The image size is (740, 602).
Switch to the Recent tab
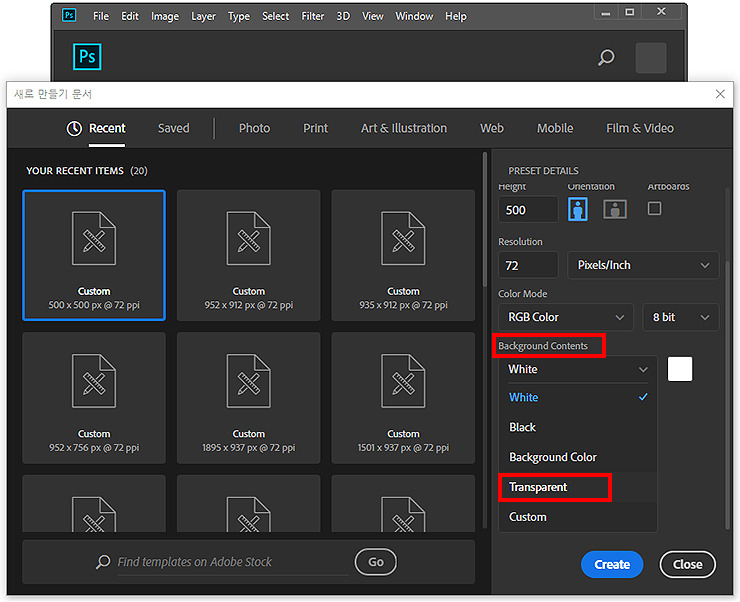pos(107,128)
